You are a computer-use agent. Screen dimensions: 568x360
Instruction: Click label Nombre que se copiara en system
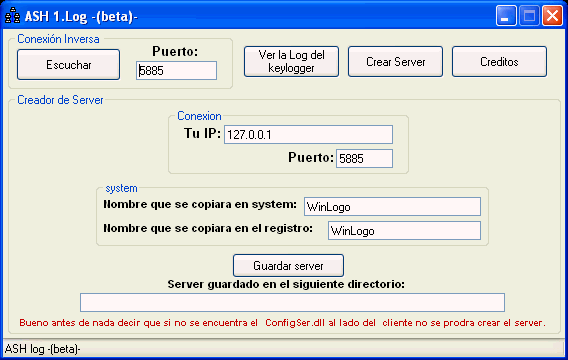(200, 205)
